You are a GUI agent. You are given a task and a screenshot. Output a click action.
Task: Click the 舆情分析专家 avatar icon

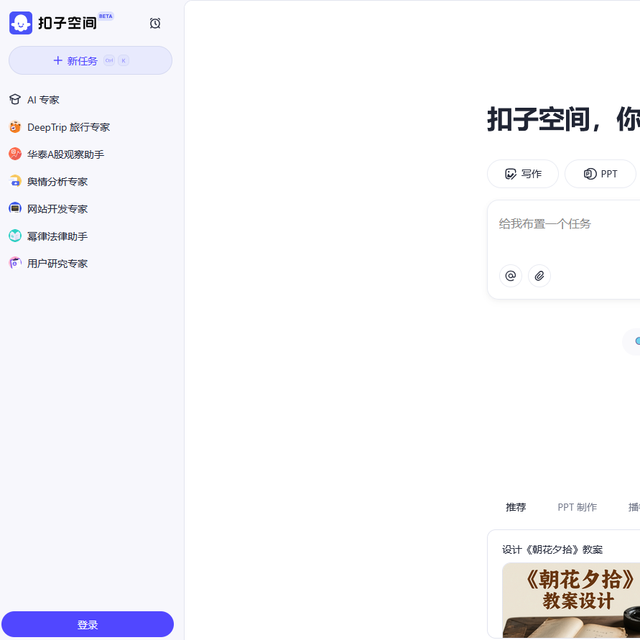(x=15, y=181)
